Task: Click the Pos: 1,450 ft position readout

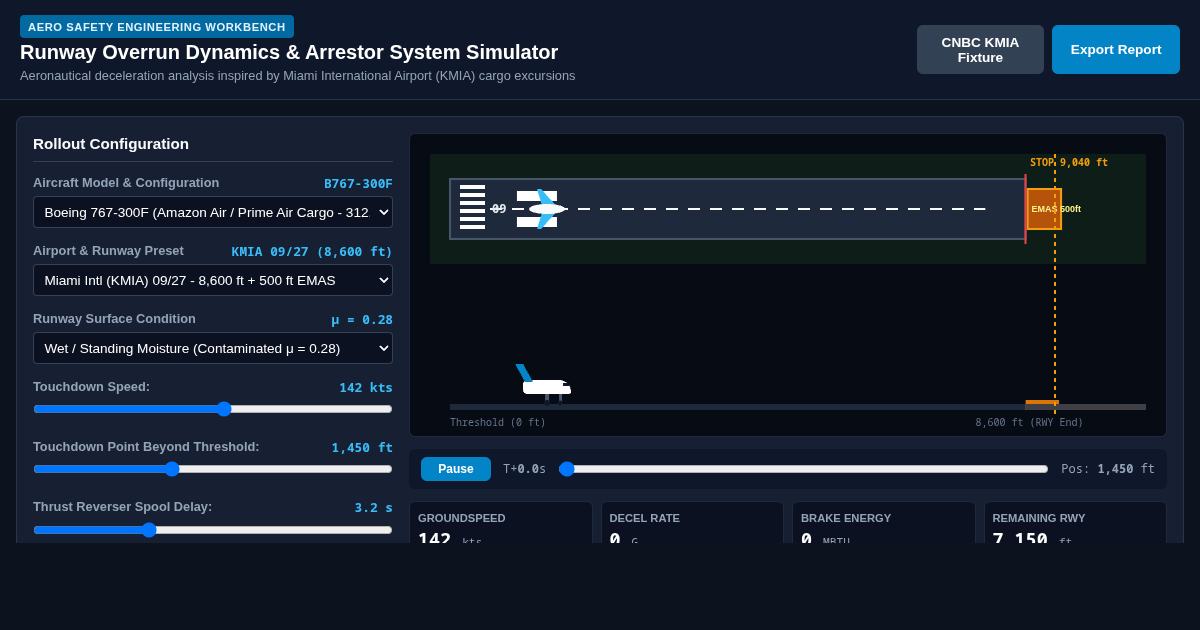Action: (x=1108, y=469)
